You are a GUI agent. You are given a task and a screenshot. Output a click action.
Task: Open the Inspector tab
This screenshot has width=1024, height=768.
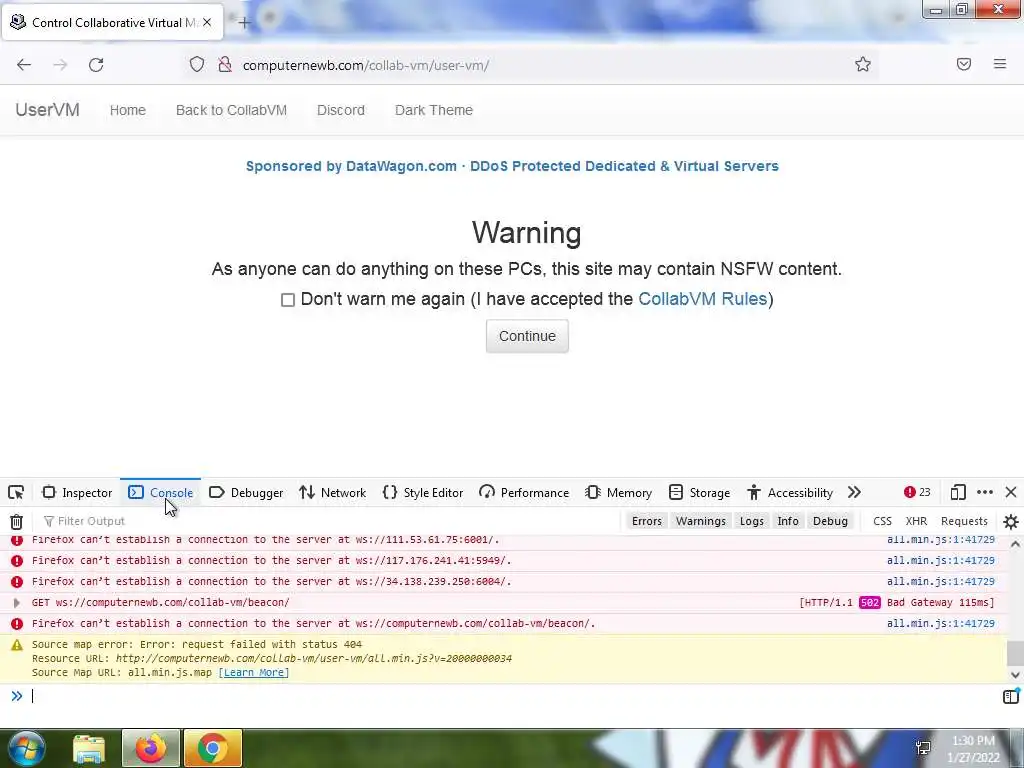click(x=77, y=492)
